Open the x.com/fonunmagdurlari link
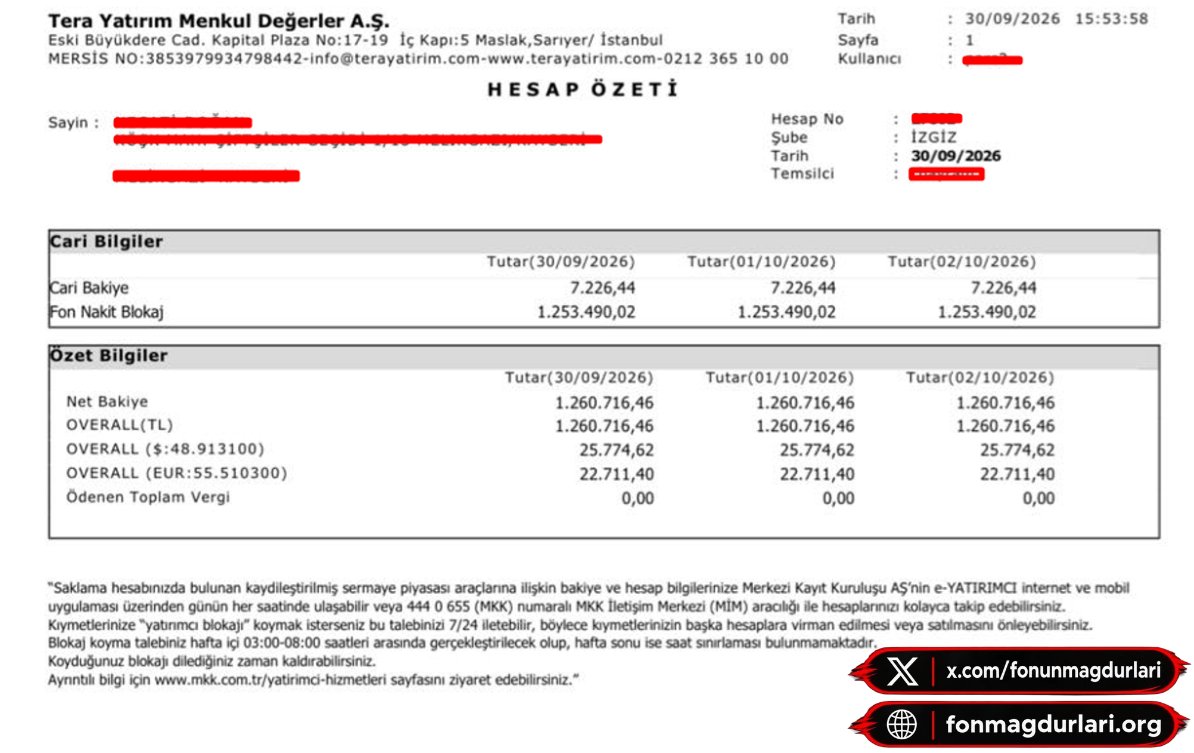The height and width of the screenshot is (753, 1194). click(x=1054, y=671)
